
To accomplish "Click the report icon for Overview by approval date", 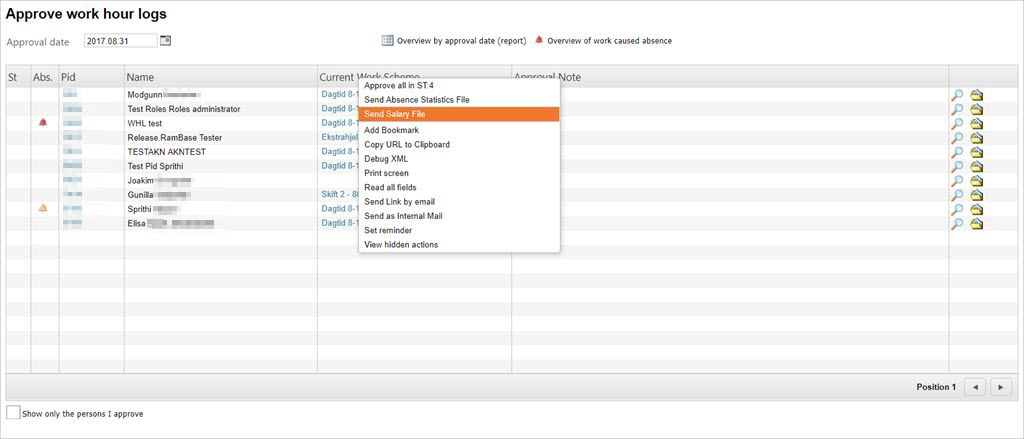I will click(x=387, y=41).
